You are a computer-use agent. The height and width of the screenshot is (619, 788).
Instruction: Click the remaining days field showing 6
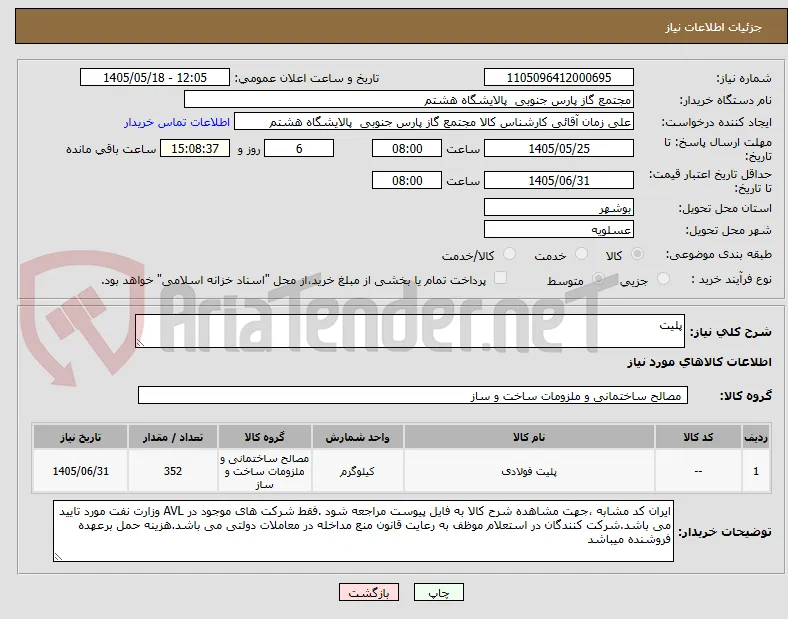click(299, 149)
